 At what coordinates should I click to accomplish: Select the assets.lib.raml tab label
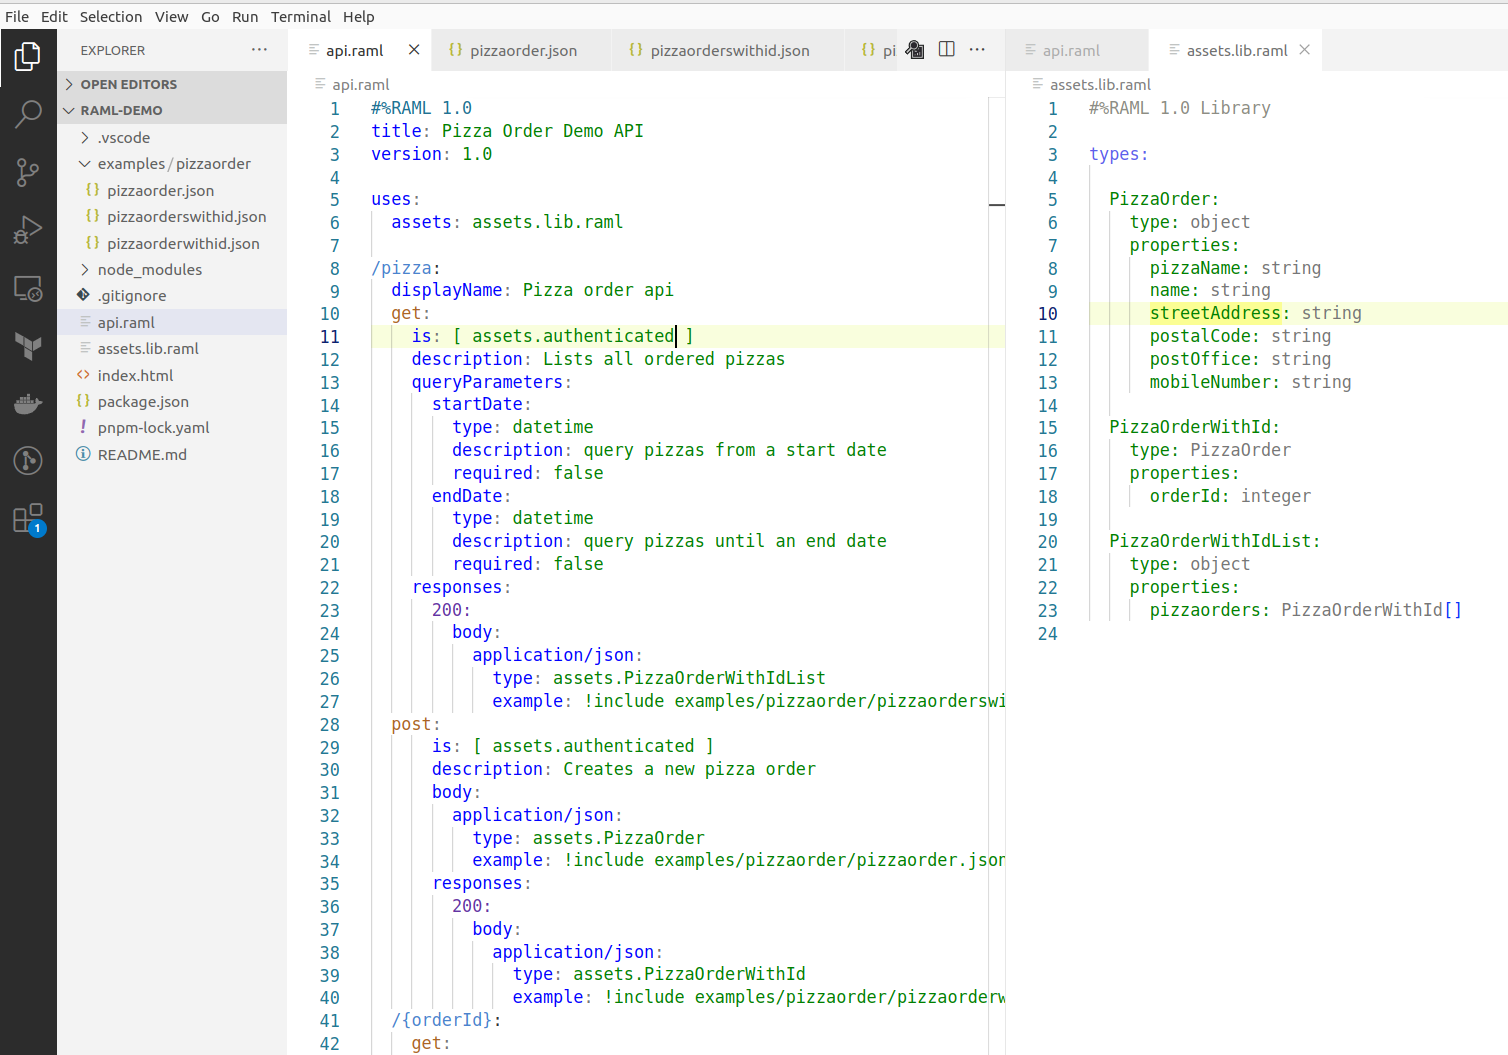point(1237,50)
